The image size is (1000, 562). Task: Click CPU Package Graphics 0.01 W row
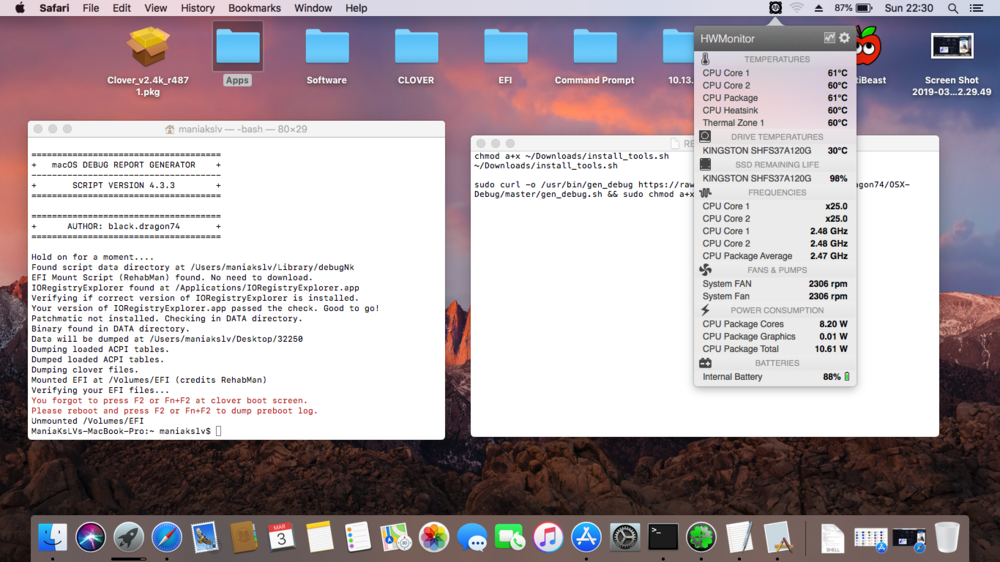pos(775,336)
